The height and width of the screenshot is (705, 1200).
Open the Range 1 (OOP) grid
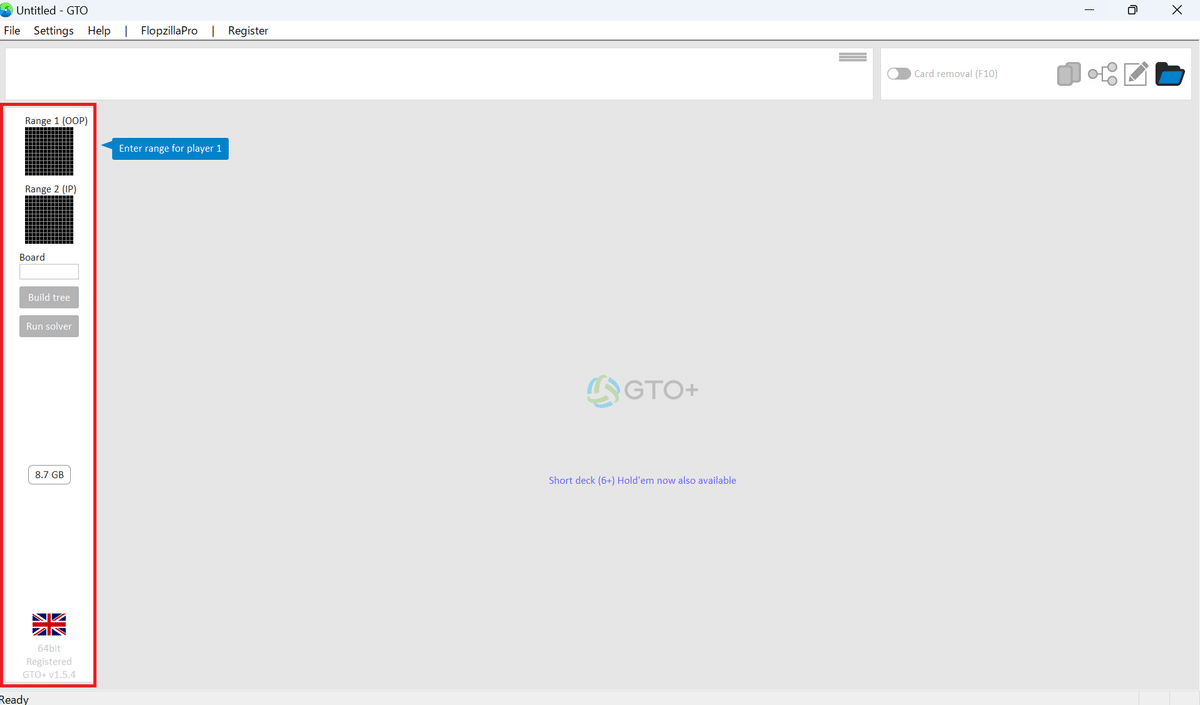click(x=49, y=152)
